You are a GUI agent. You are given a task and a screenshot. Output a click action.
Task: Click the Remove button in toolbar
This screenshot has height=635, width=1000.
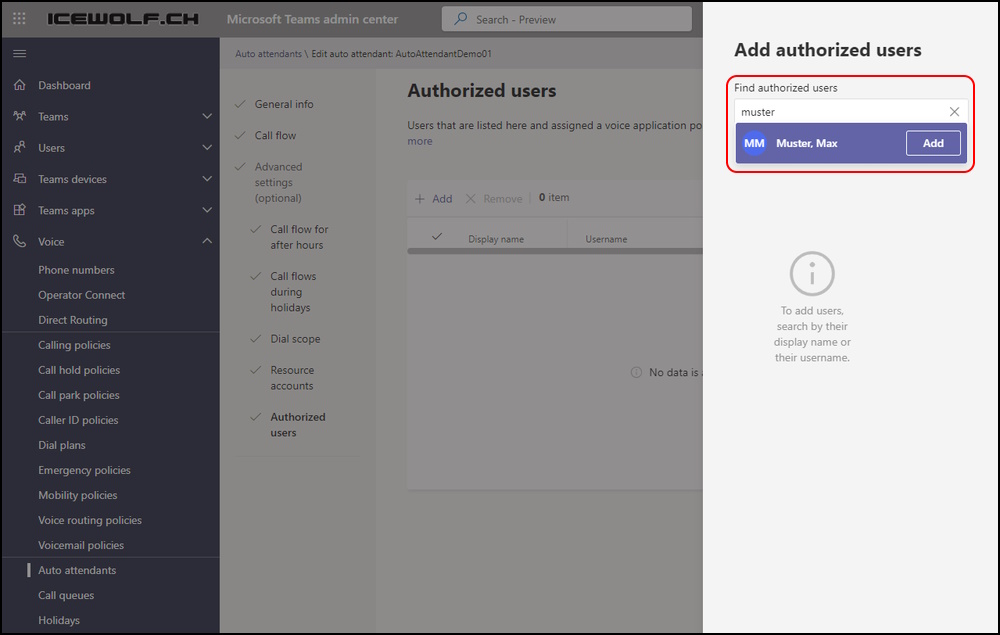[494, 199]
